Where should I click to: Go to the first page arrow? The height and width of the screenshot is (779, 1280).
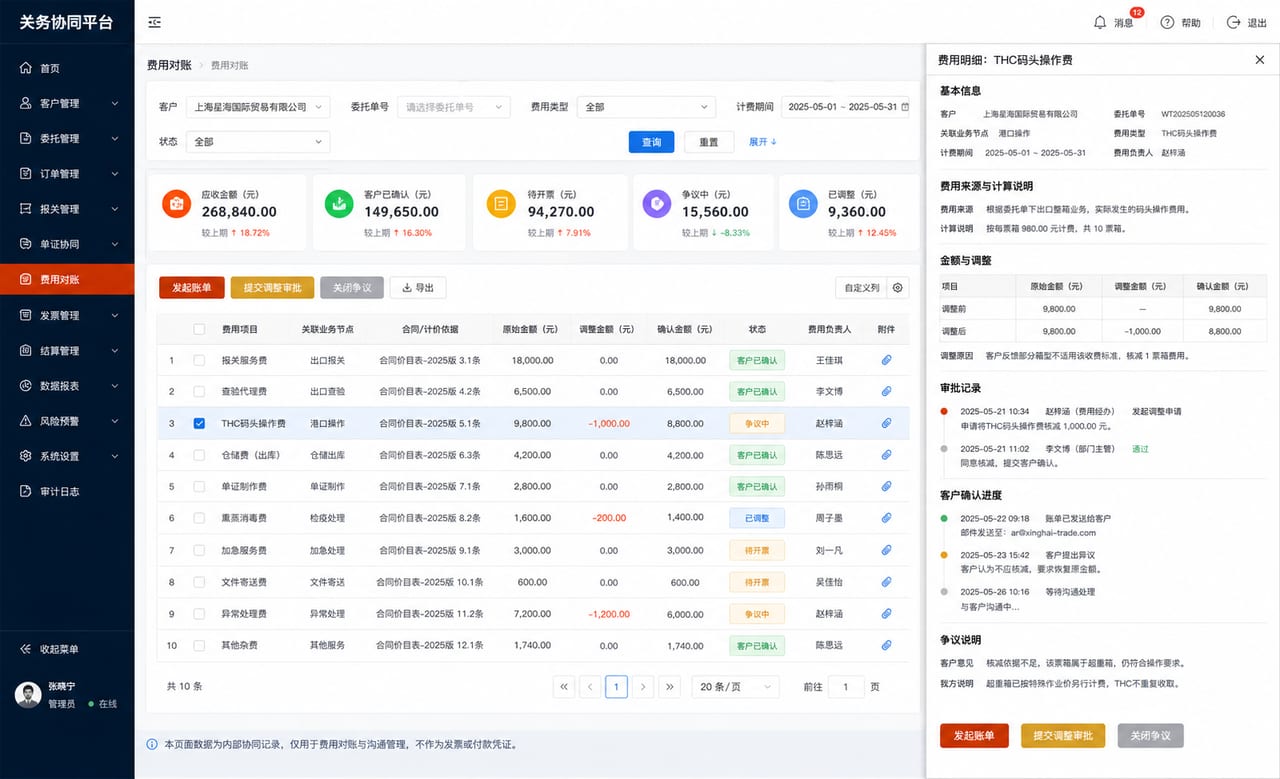564,686
